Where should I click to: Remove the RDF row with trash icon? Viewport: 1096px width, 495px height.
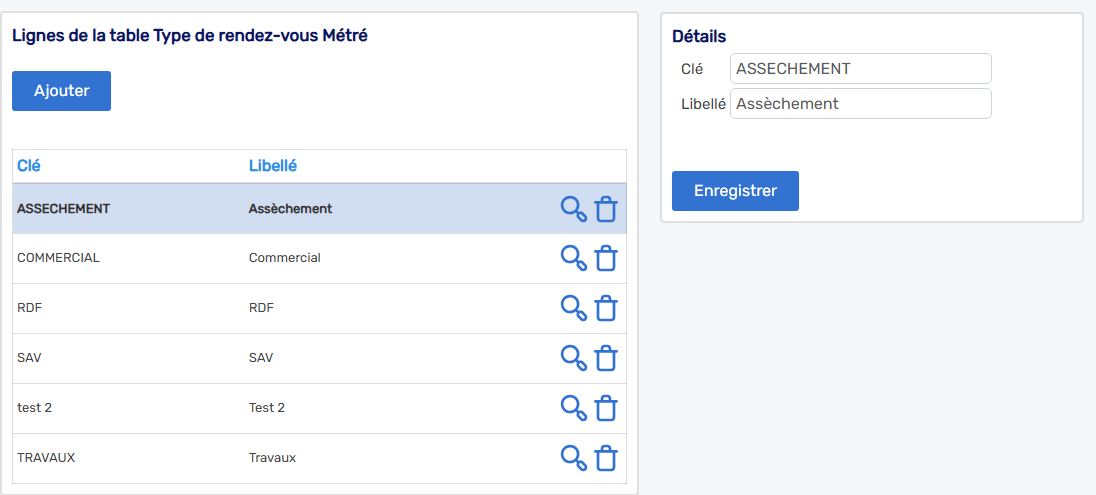coord(606,308)
